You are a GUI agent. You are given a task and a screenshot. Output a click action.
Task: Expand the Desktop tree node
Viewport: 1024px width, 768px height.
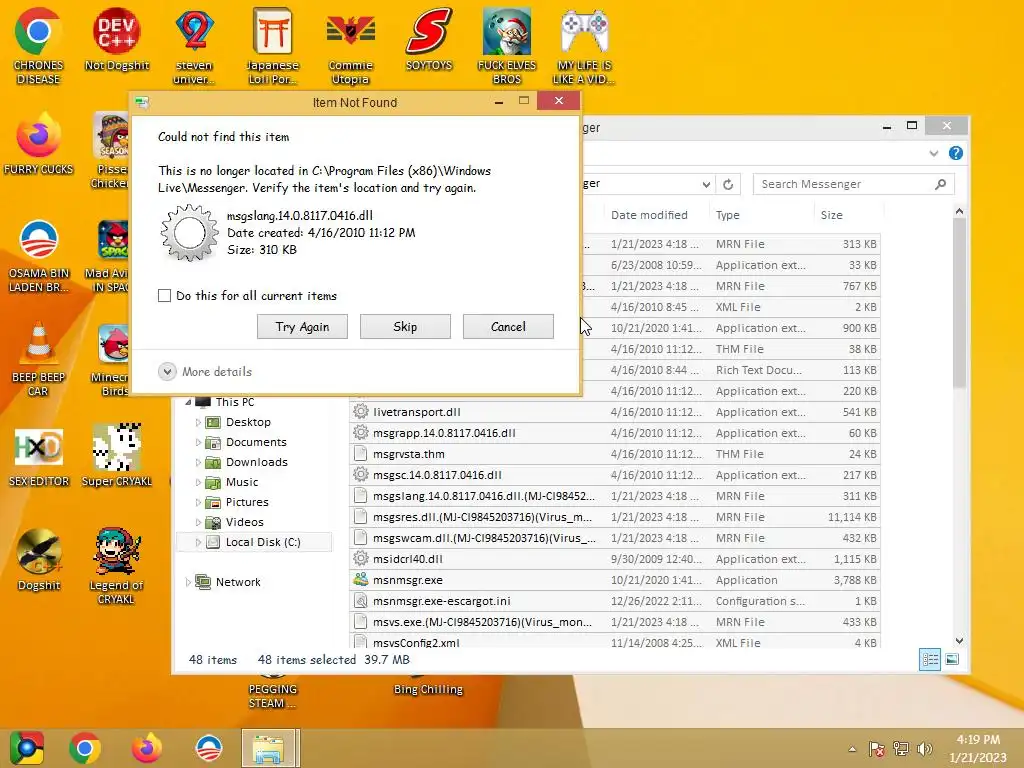tap(198, 423)
